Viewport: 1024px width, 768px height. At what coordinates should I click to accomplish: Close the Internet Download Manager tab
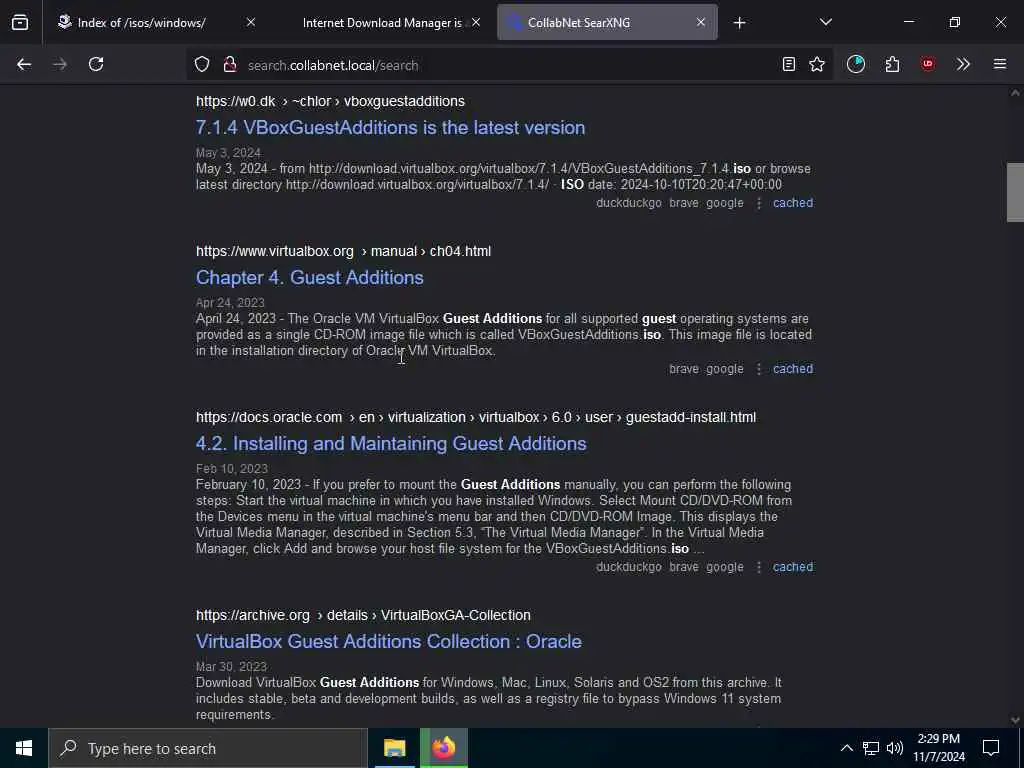[x=476, y=22]
